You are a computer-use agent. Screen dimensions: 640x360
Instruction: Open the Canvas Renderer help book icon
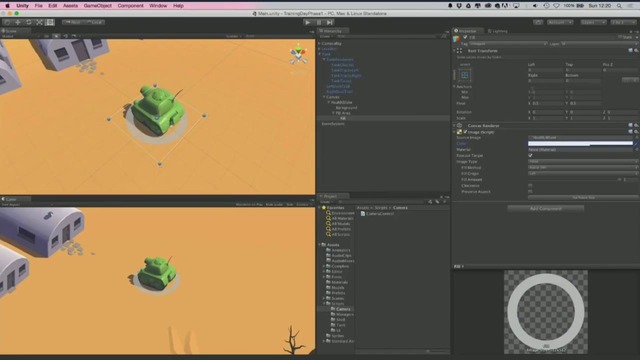click(631, 125)
